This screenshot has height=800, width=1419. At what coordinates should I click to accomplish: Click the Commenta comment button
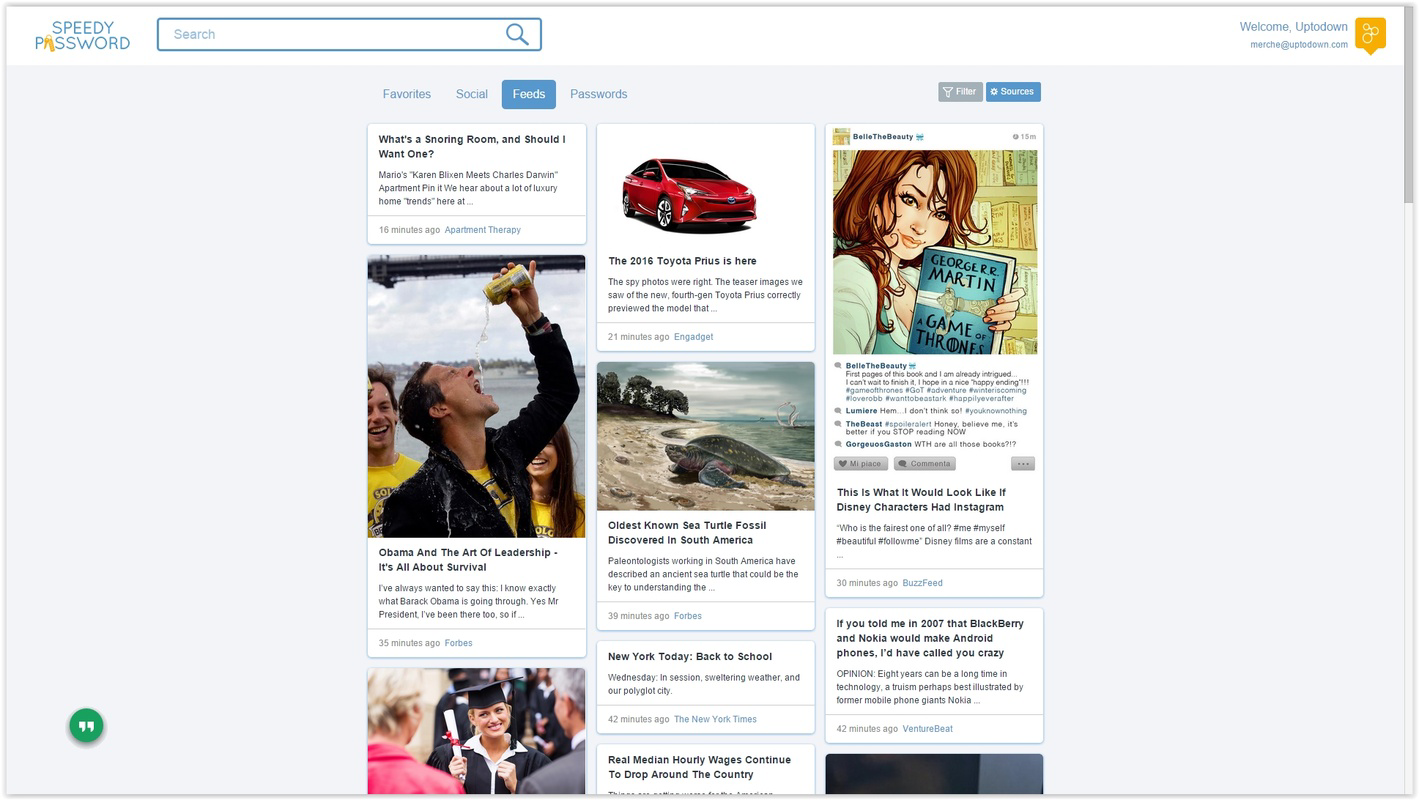(925, 464)
